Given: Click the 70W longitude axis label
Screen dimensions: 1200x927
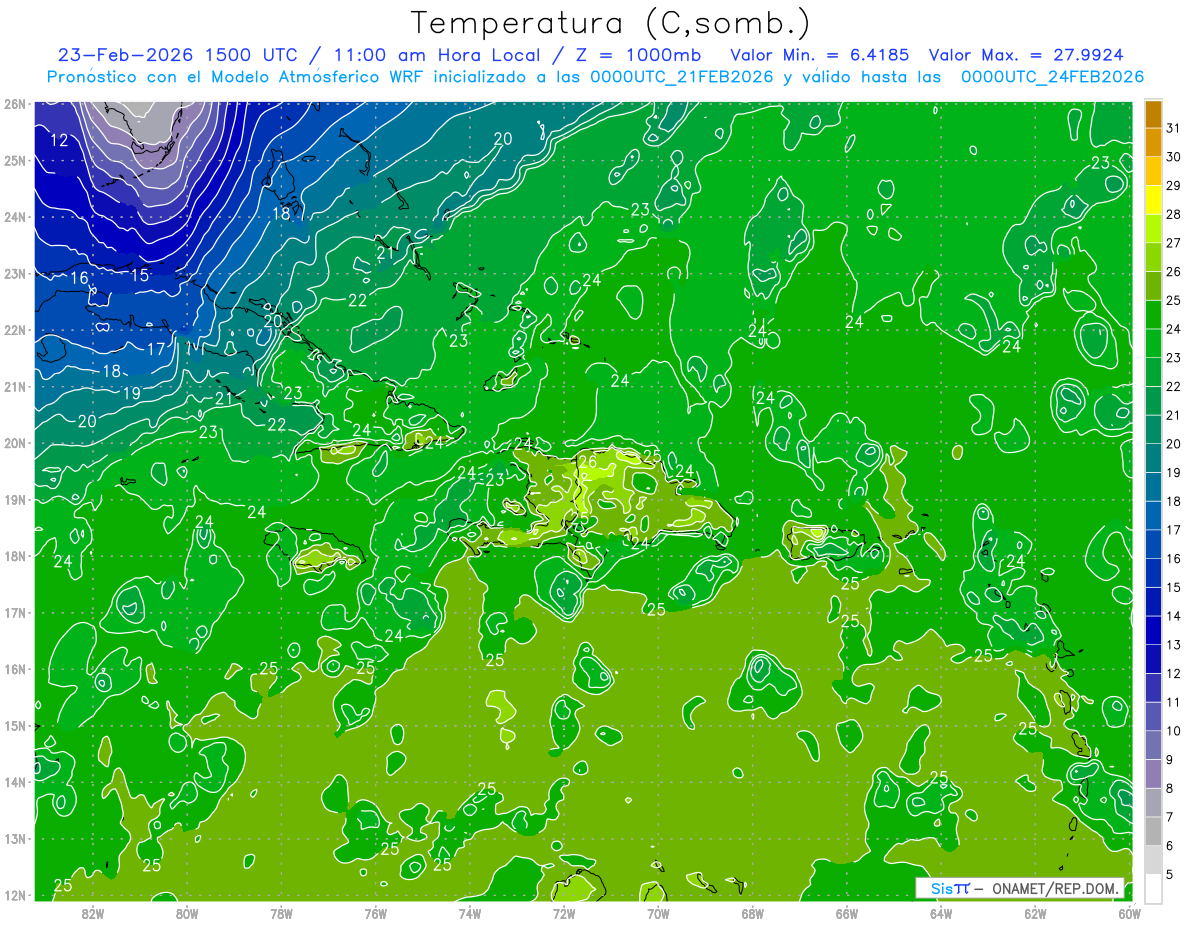Looking at the screenshot, I should point(658,913).
